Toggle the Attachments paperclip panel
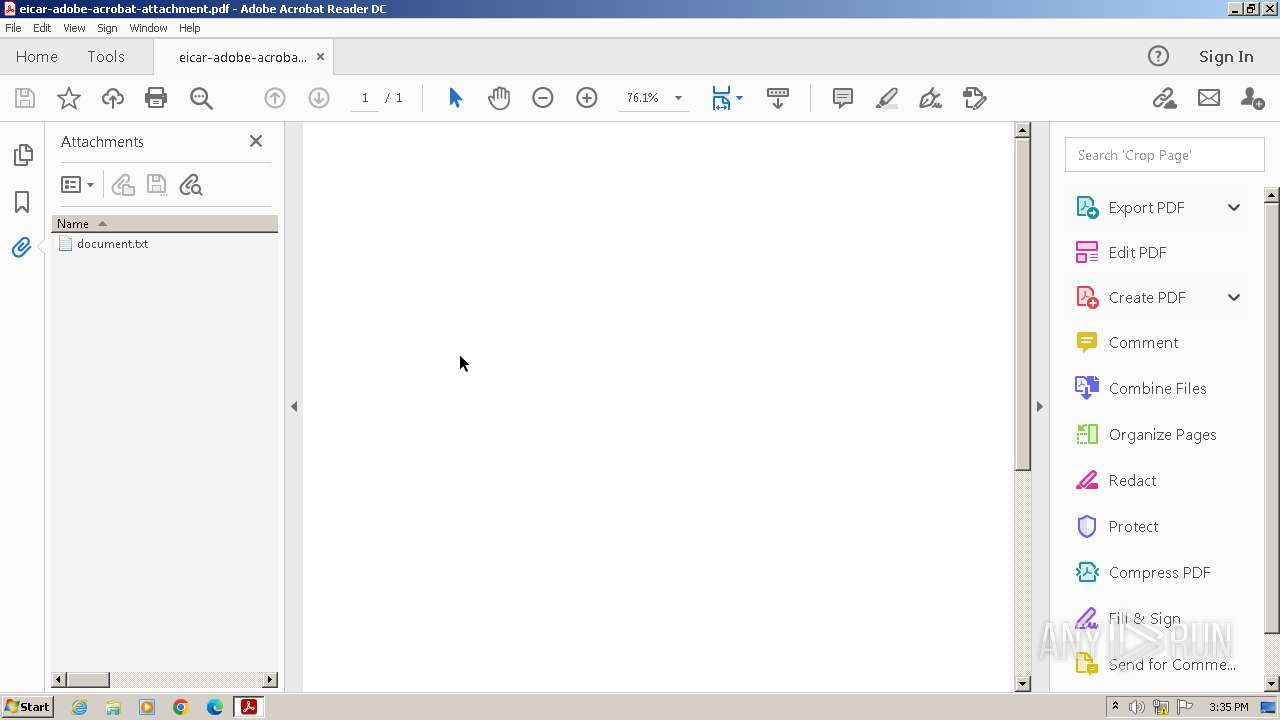This screenshot has width=1280, height=720. 21,247
